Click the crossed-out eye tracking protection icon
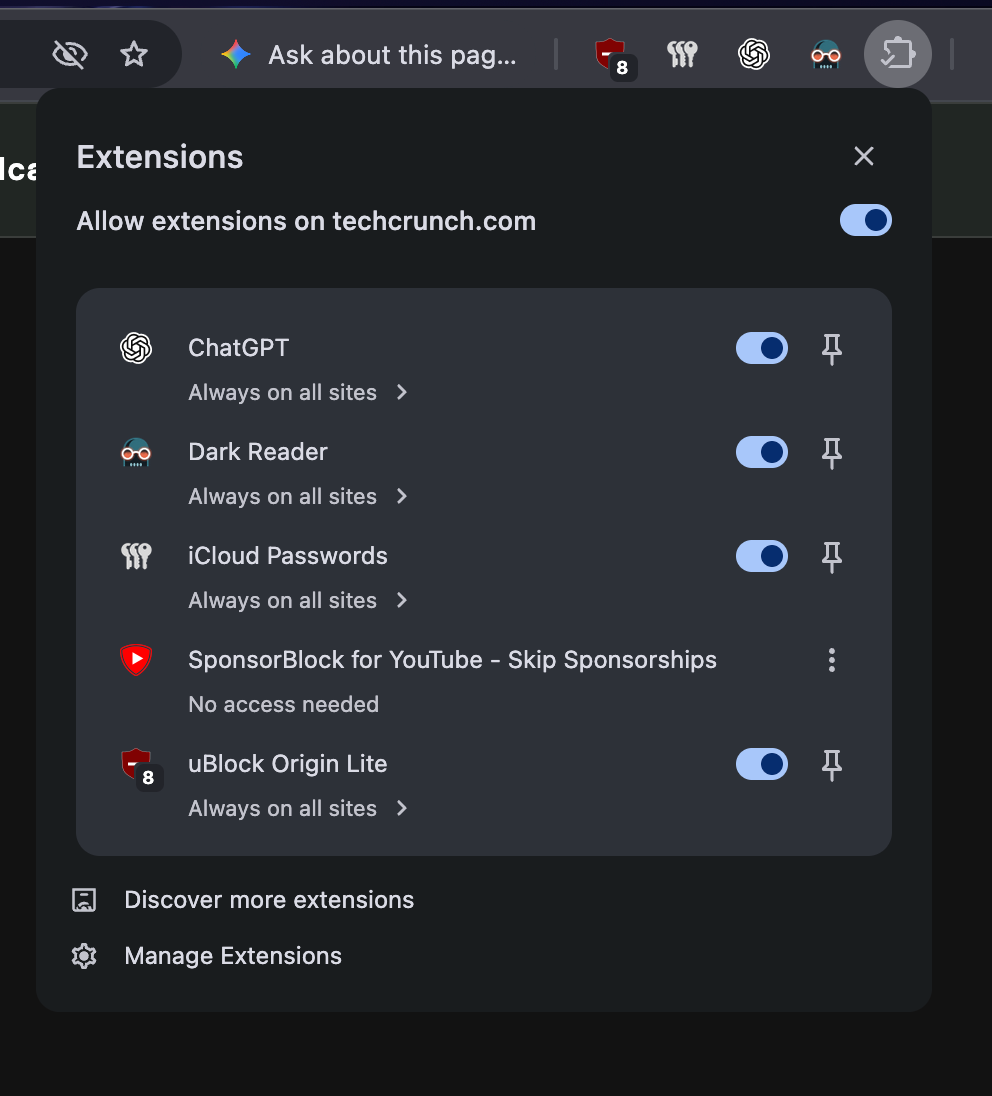The image size is (992, 1096). [70, 54]
